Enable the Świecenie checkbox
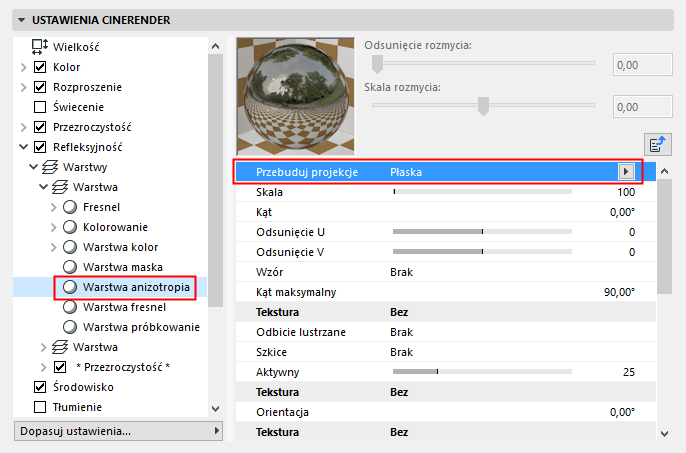This screenshot has height=453, width=686. click(41, 107)
